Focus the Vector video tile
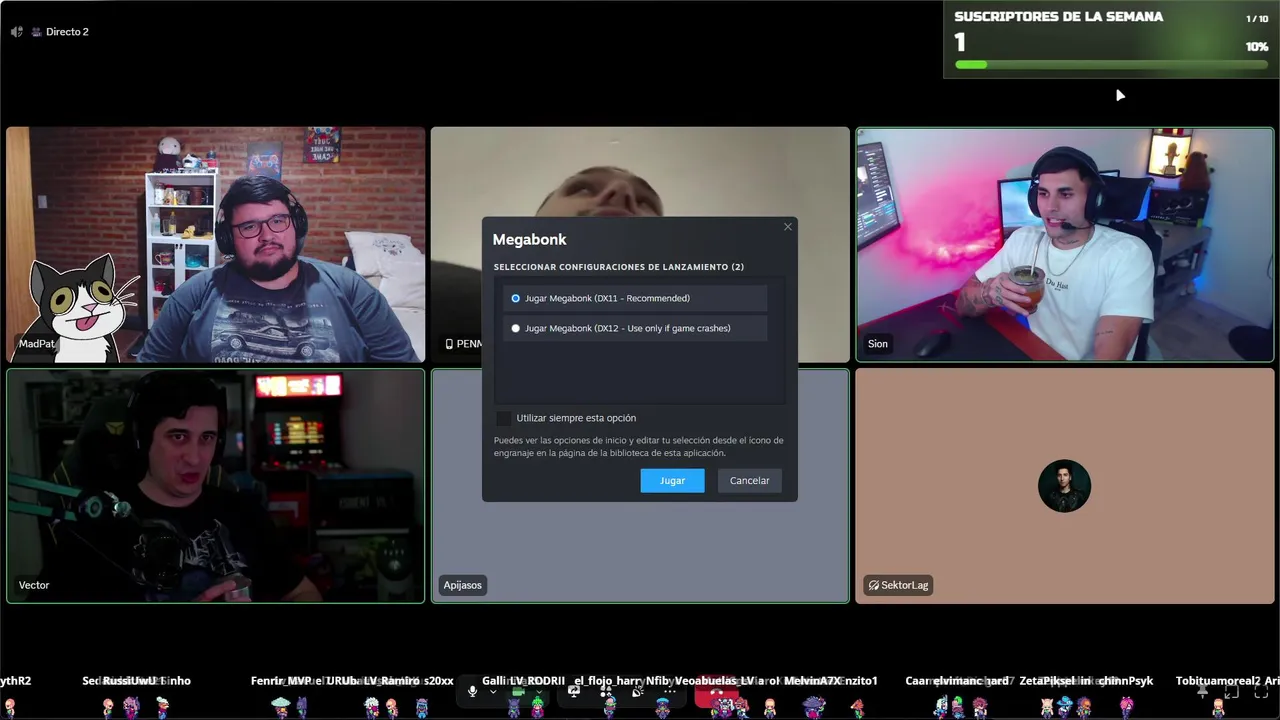1280x720 pixels. coord(215,486)
